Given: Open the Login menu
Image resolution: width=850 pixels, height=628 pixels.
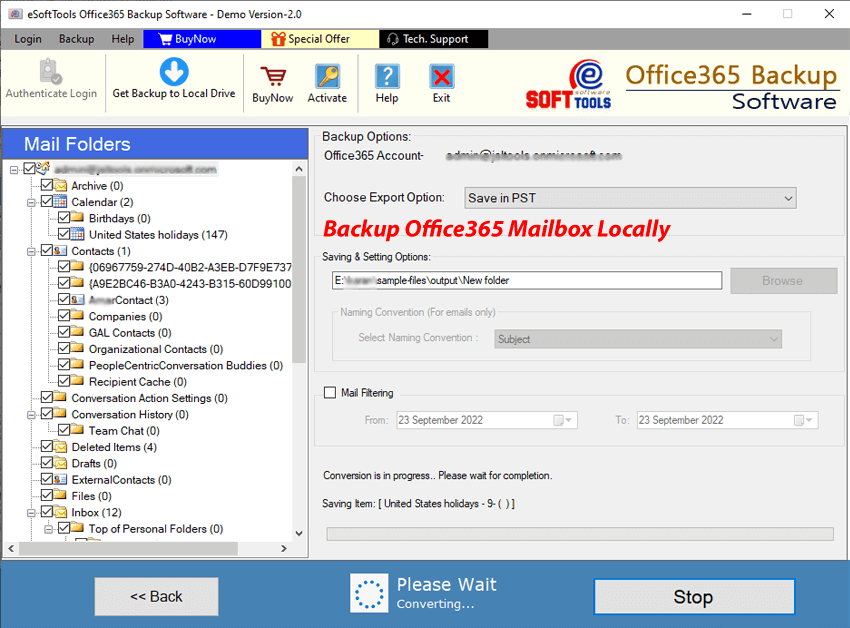Looking at the screenshot, I should tap(28, 39).
